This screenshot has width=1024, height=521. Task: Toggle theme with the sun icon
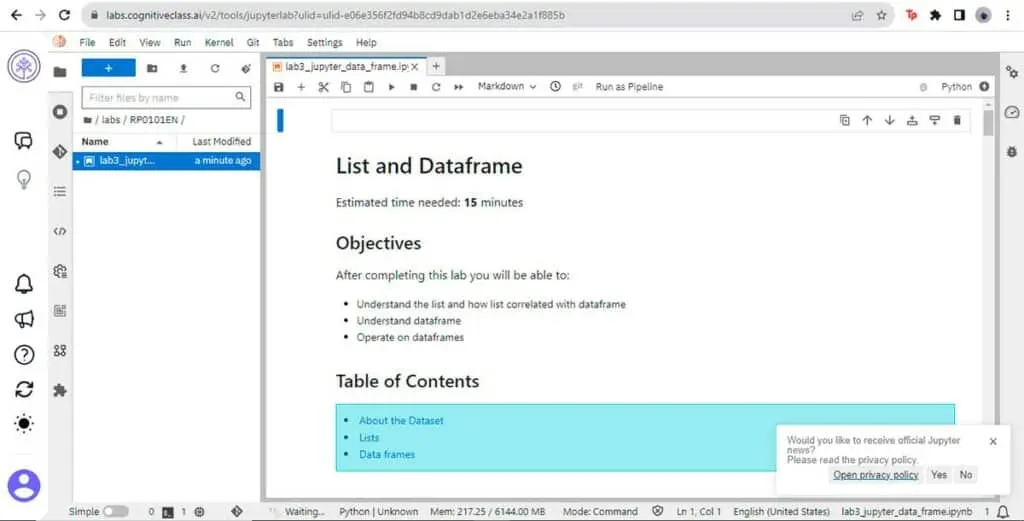coord(24,424)
